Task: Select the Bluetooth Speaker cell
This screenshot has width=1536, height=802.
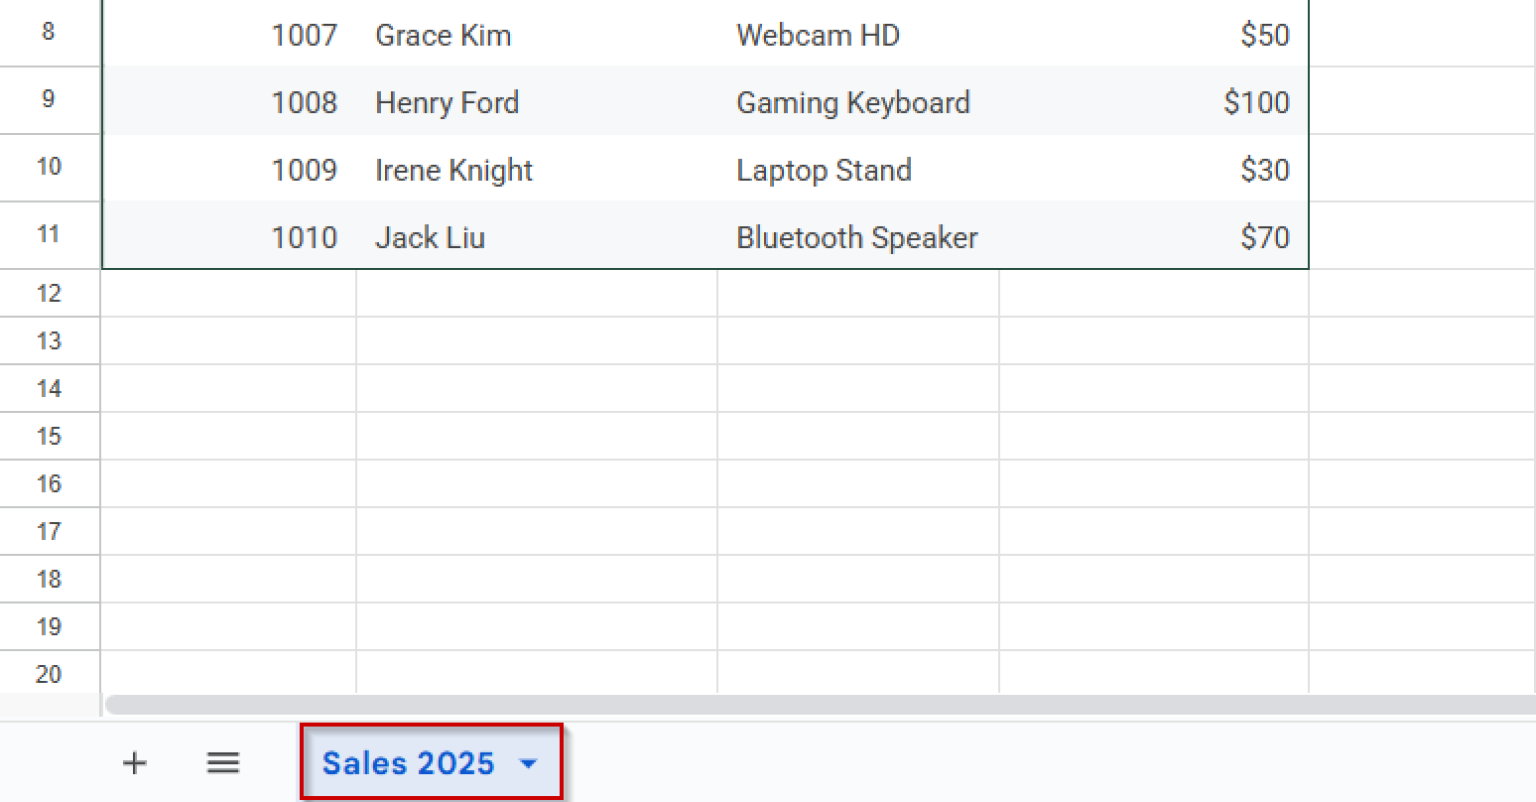Action: tap(857, 237)
